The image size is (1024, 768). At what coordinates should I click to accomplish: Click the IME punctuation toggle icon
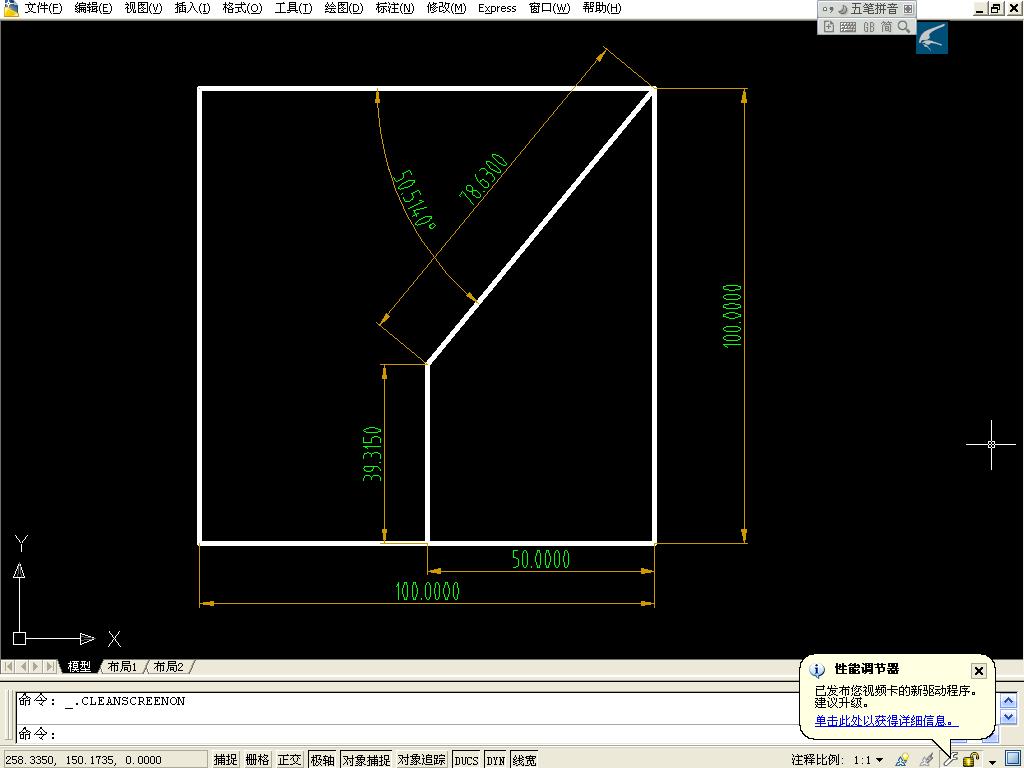coord(828,8)
